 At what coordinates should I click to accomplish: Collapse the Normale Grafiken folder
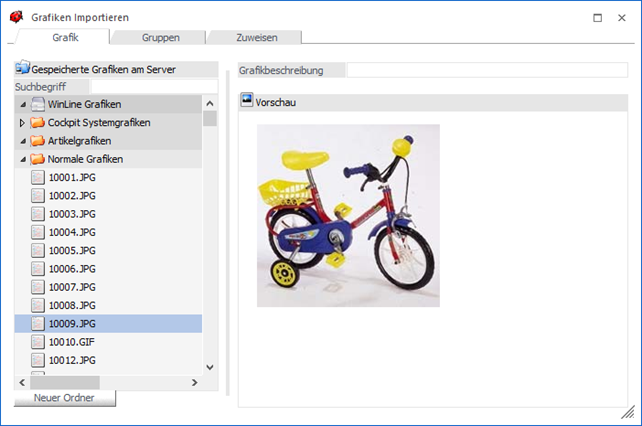23,159
